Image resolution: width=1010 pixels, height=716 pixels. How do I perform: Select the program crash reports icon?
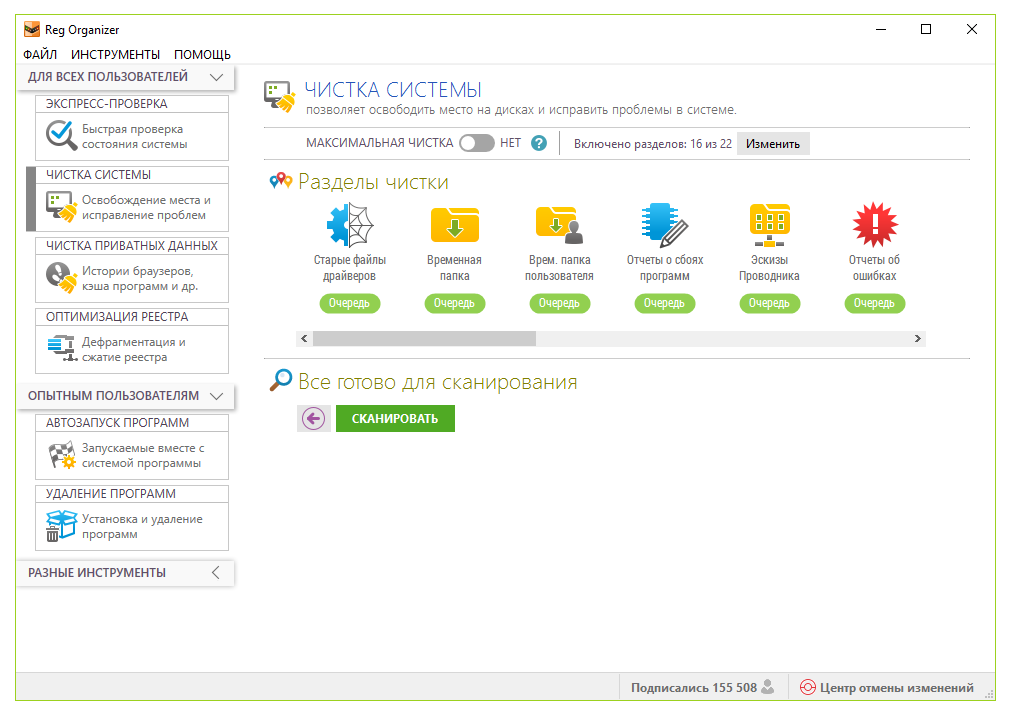pos(665,225)
